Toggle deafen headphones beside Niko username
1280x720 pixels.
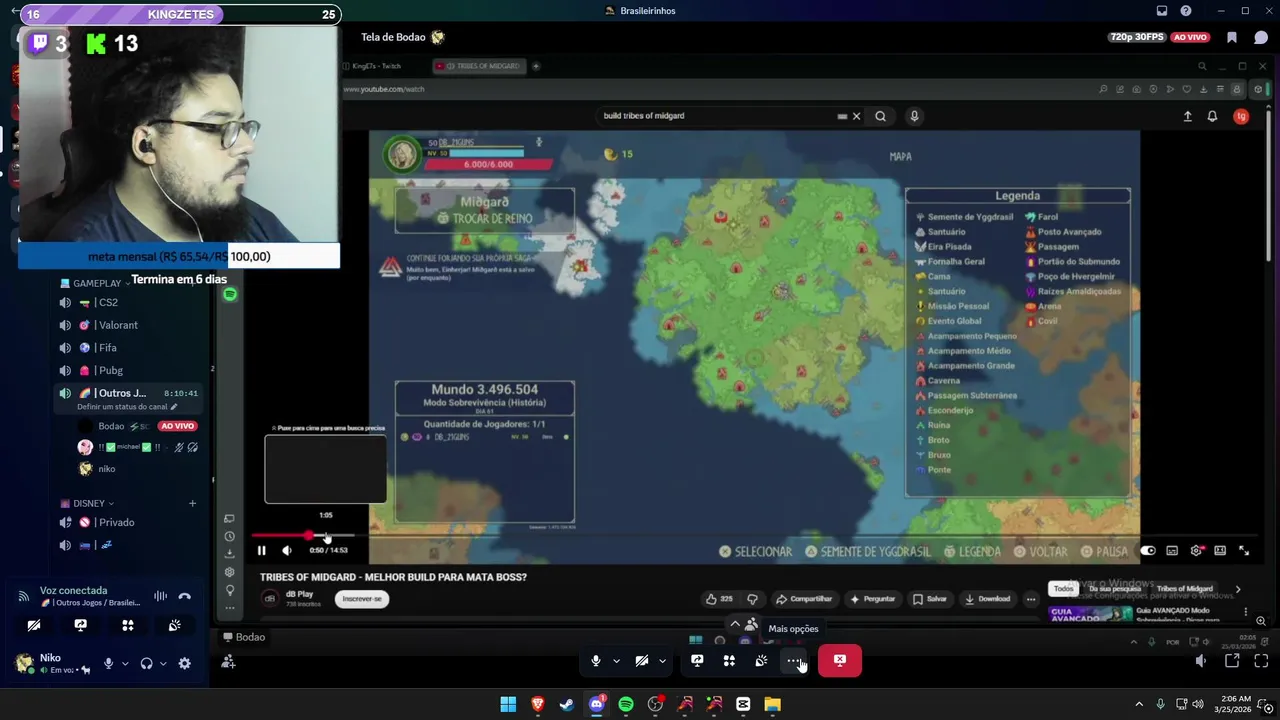click(x=147, y=663)
